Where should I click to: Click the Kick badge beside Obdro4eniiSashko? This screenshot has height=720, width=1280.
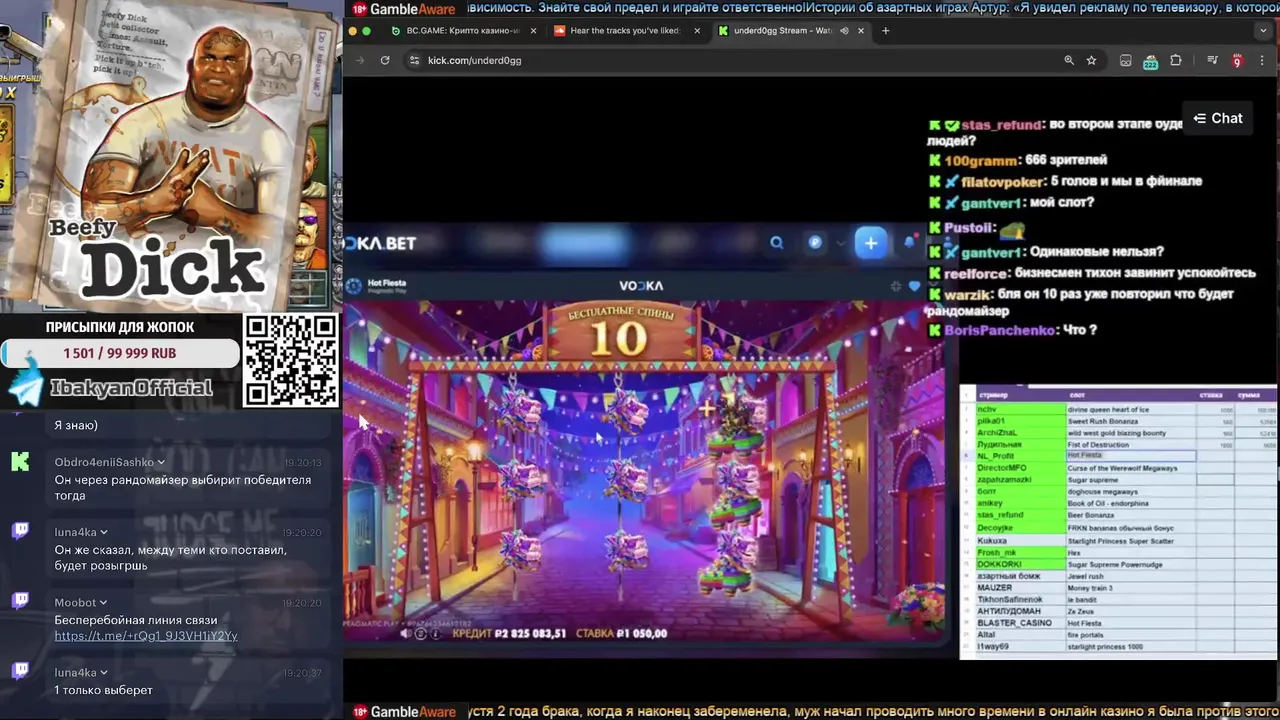click(x=20, y=461)
